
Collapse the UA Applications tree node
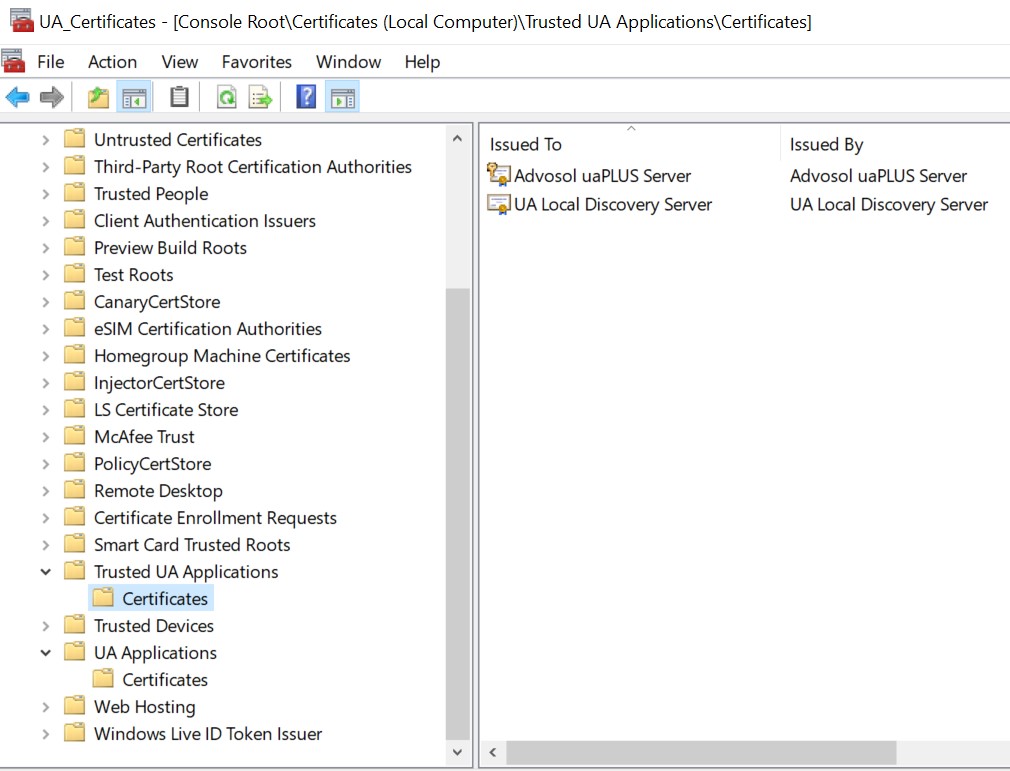point(46,653)
